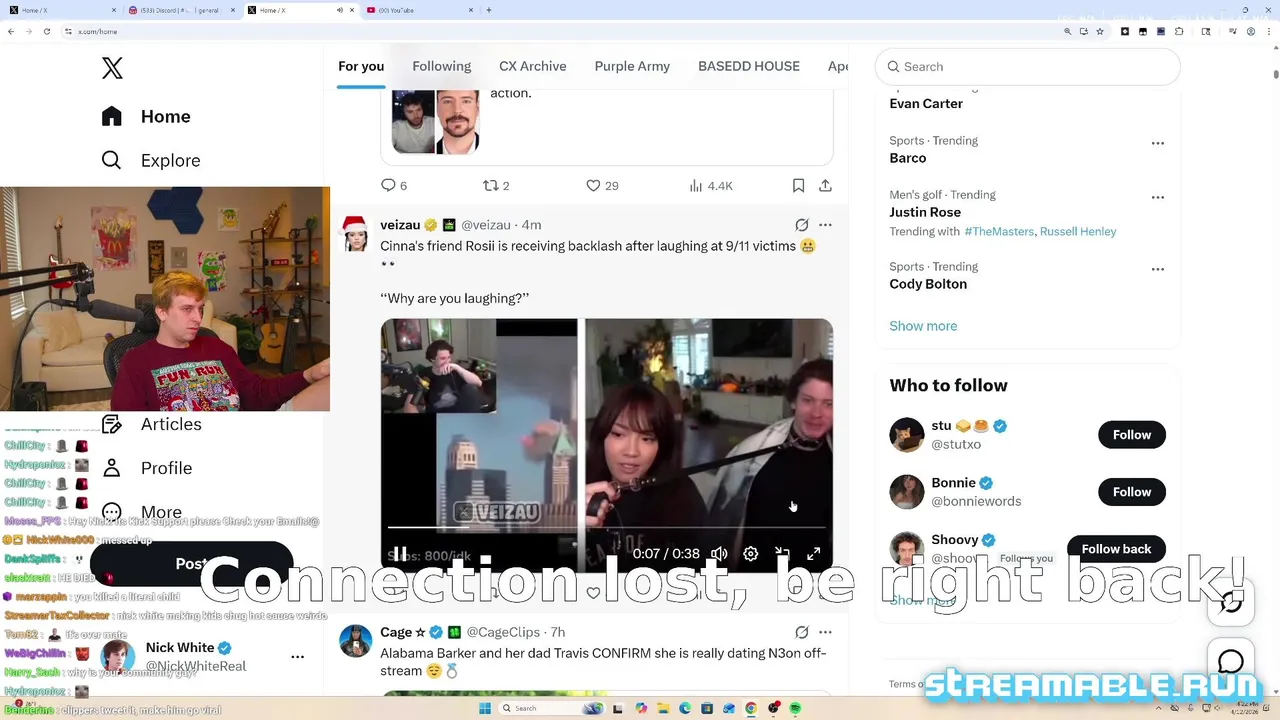This screenshot has height=720, width=1280.
Task: Click the Grok icon on Cage's post
Action: pos(801,632)
